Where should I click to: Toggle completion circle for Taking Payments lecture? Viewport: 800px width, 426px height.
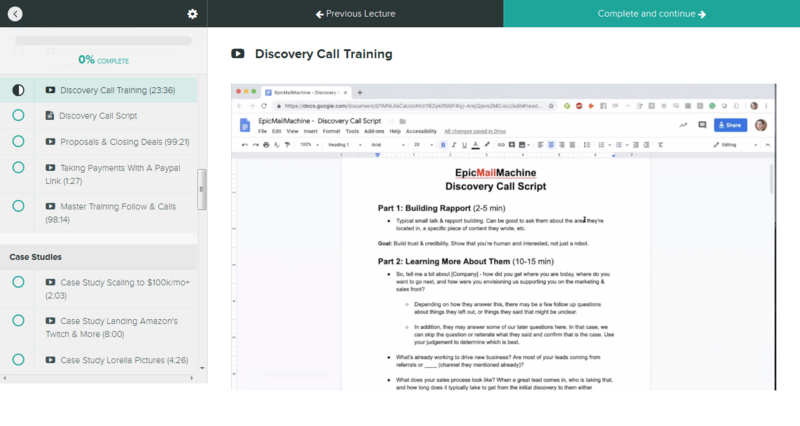point(18,167)
